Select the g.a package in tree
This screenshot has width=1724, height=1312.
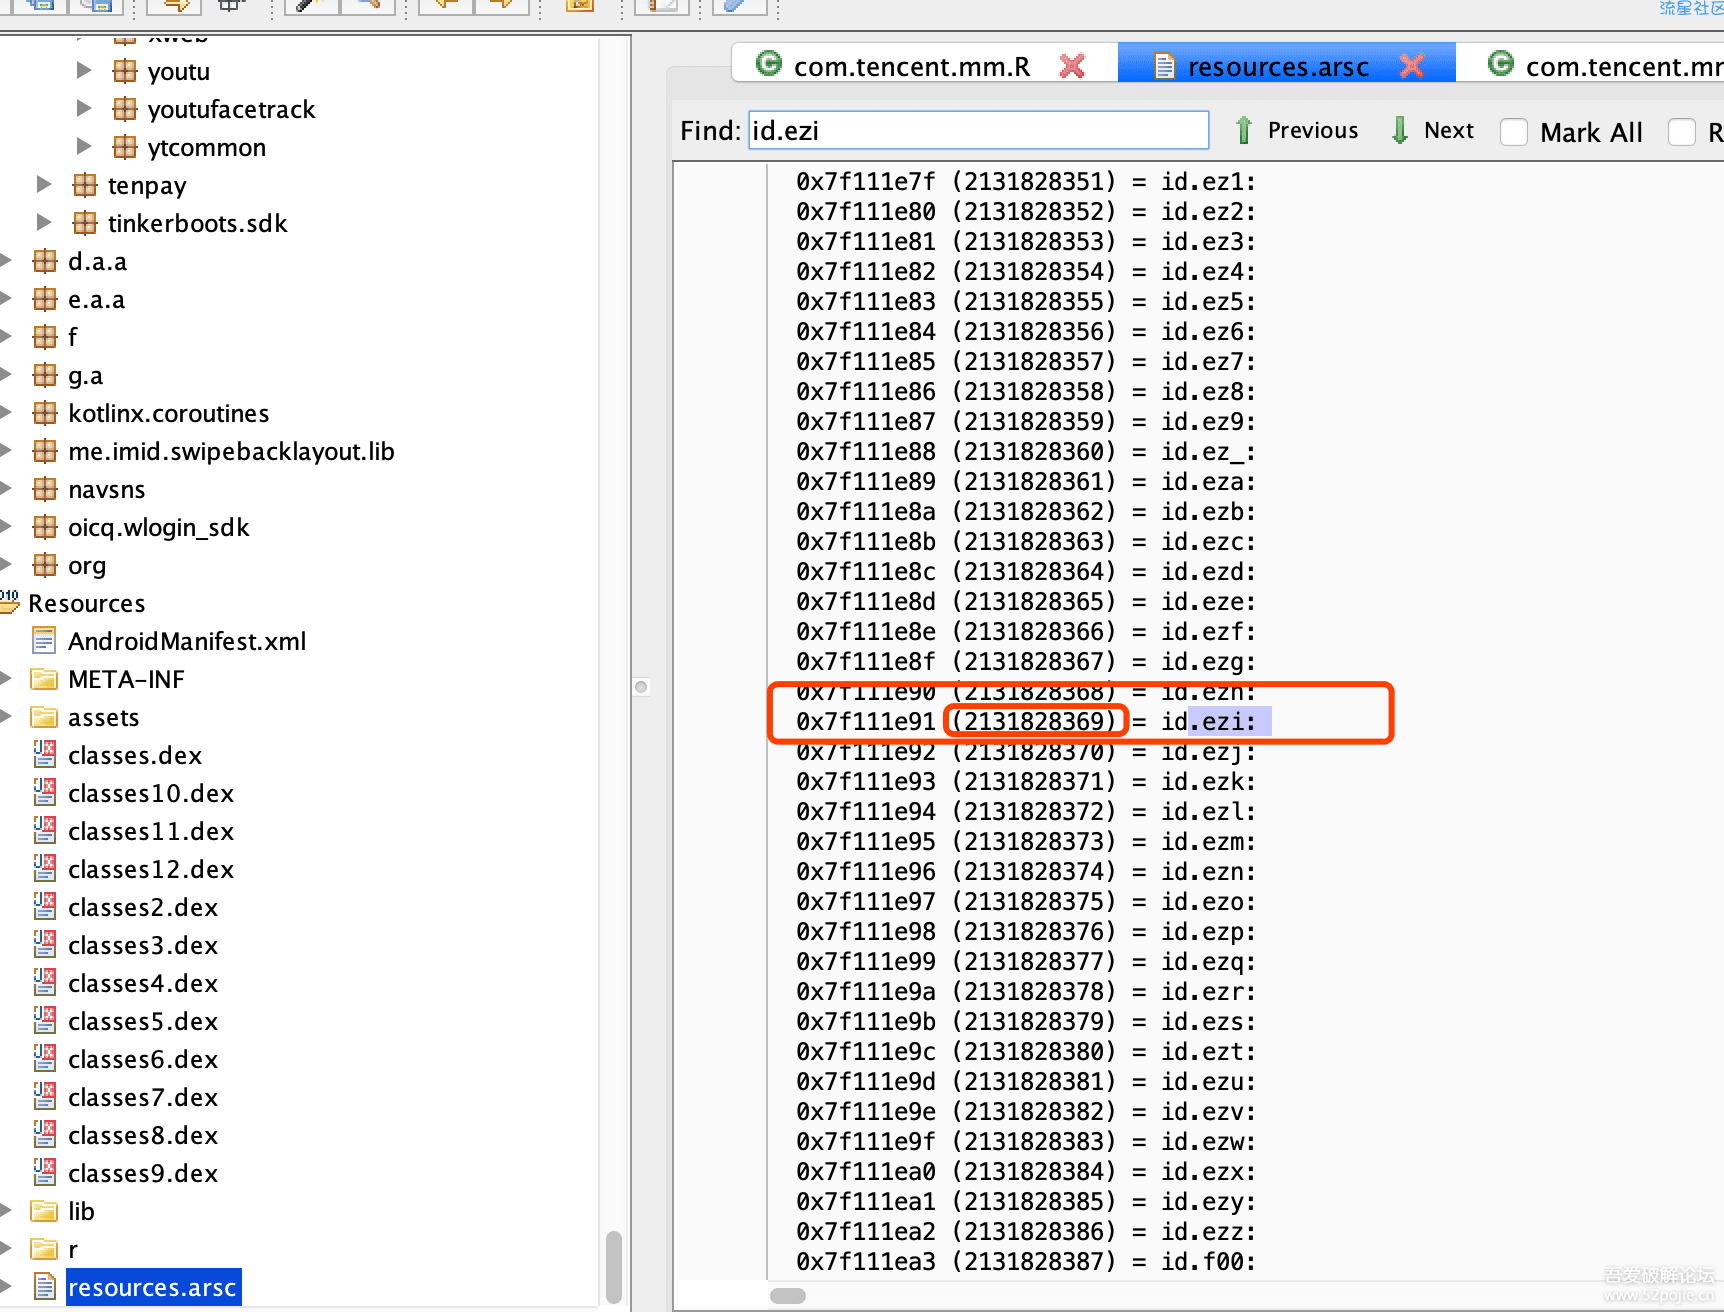(x=85, y=375)
